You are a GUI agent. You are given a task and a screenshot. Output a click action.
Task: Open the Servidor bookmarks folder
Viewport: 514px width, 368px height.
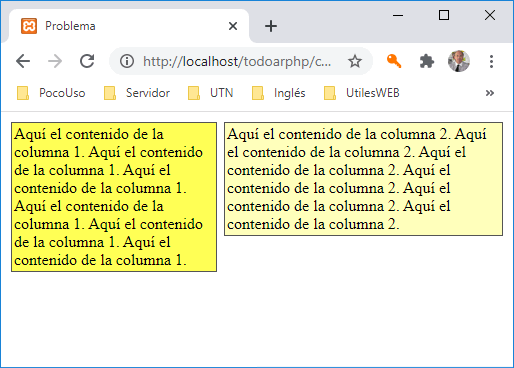(x=137, y=93)
